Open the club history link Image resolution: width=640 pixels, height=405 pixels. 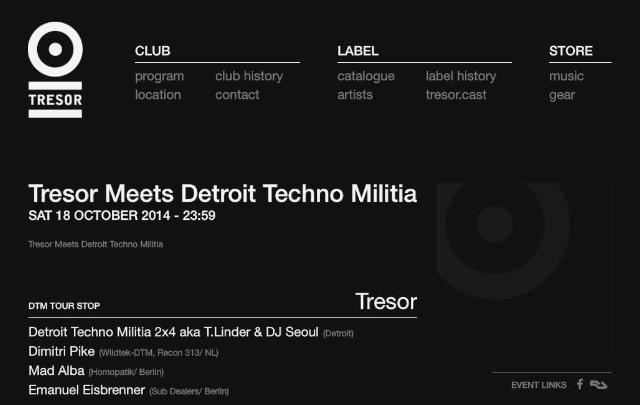249,76
